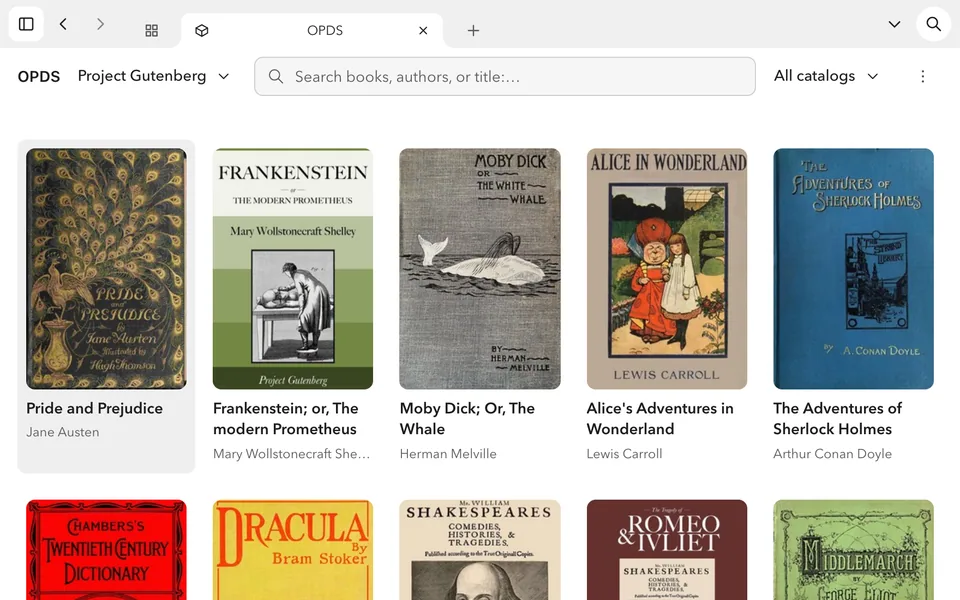Go forward with the right arrow

[100, 24]
